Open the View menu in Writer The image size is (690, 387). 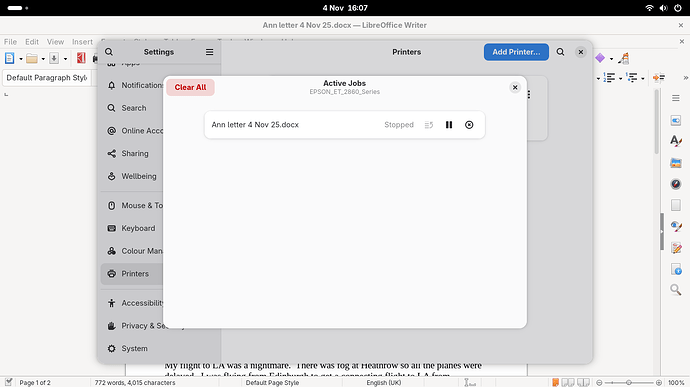[x=55, y=42]
